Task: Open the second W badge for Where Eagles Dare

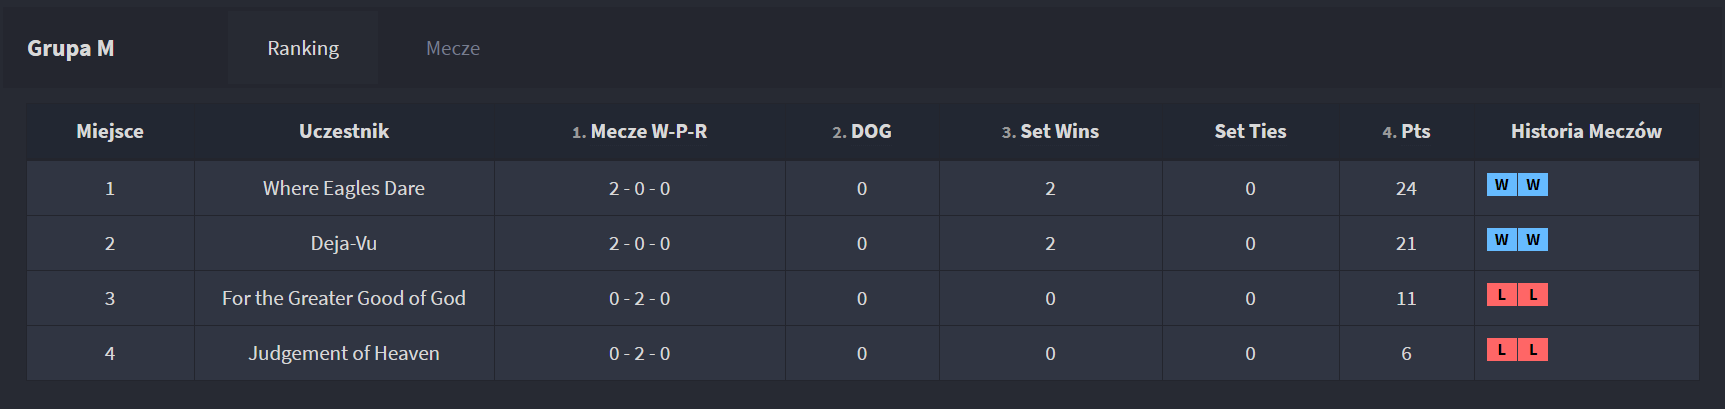Action: point(1533,185)
